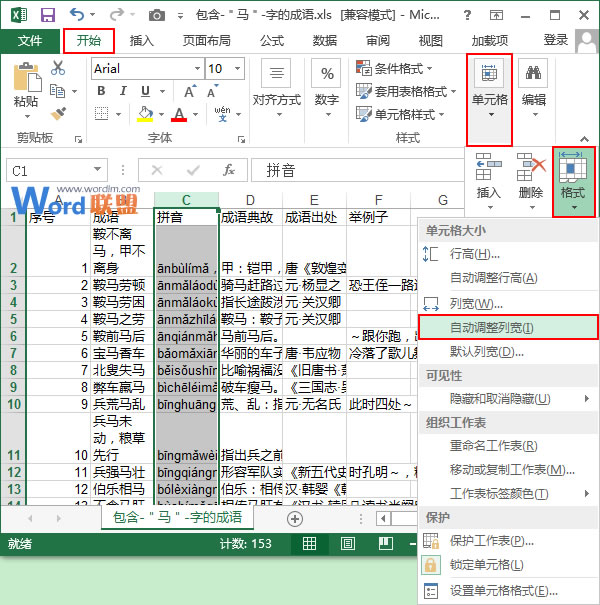The image size is (600, 605).
Task: Choose 自动调整列宽(I) menu item
Action: pyautogui.click(x=508, y=328)
